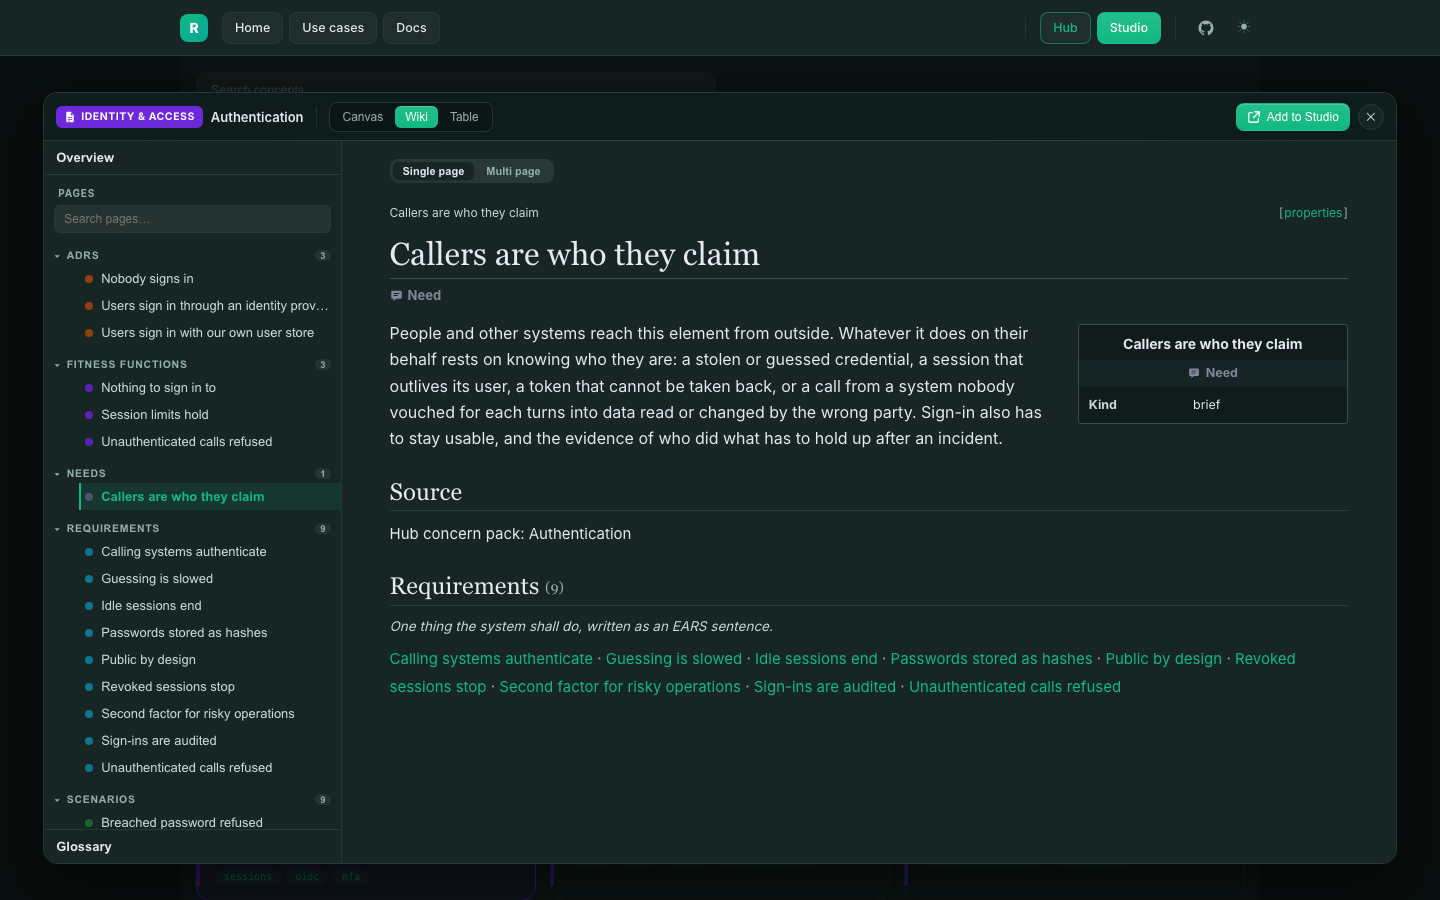Click the Need icon under the title
Screen dimensions: 1440x900
coord(396,296)
